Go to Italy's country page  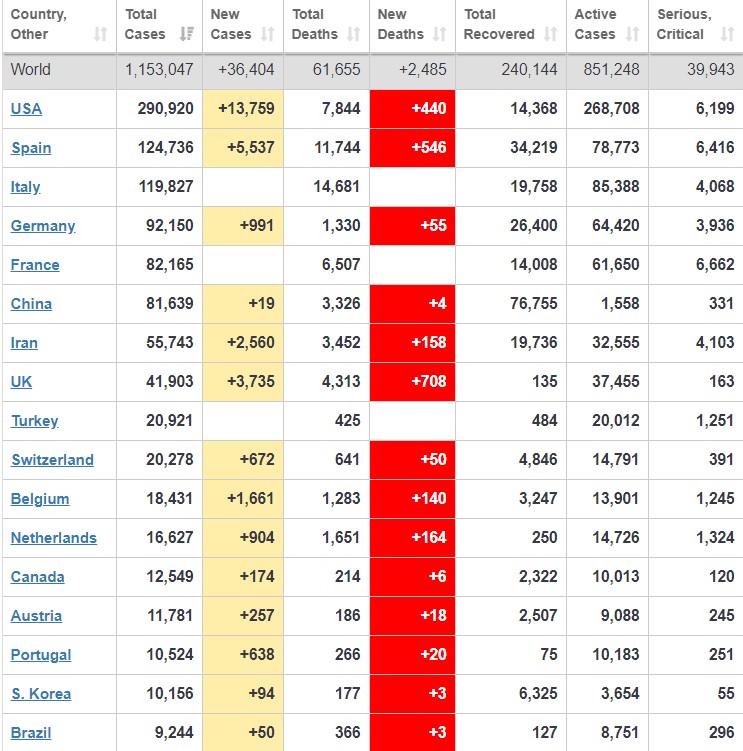pyautogui.click(x=25, y=187)
